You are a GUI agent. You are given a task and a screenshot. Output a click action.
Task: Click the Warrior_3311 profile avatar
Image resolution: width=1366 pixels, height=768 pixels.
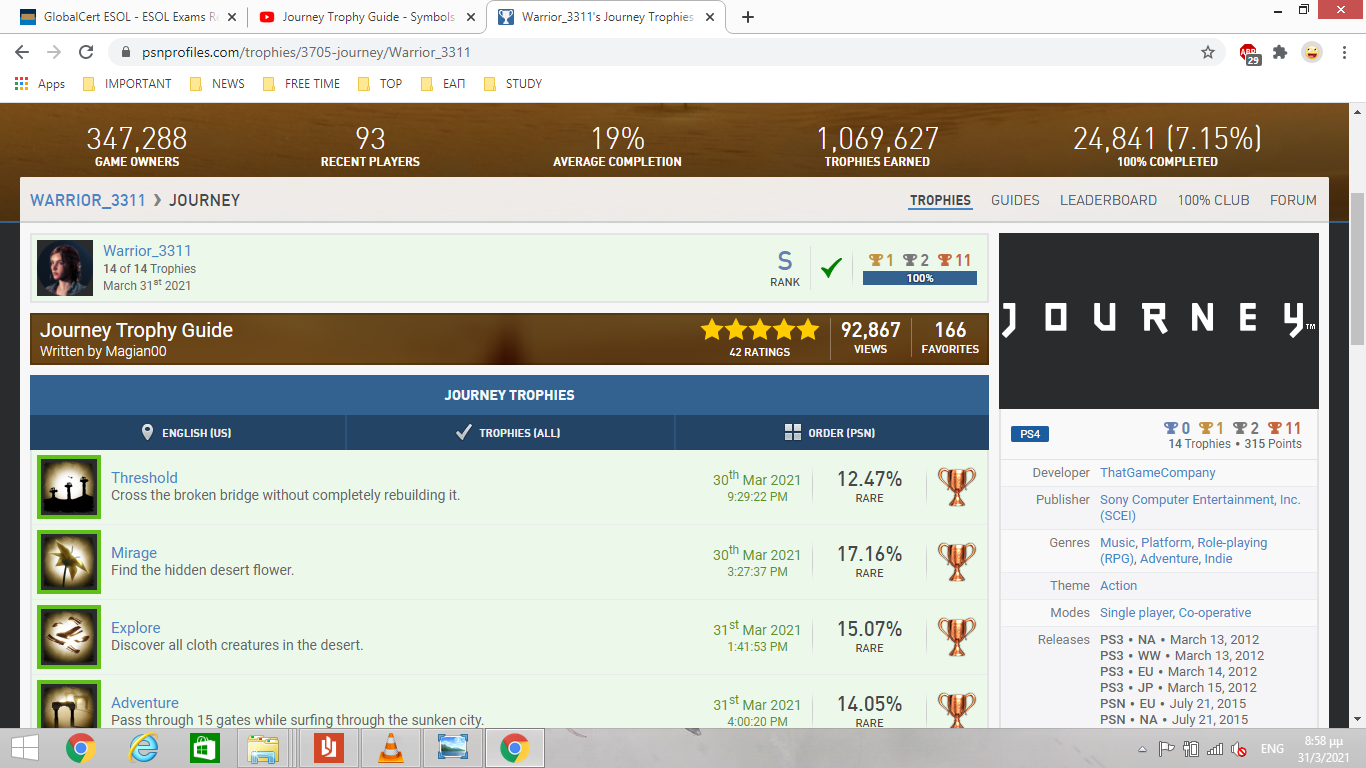pos(65,268)
